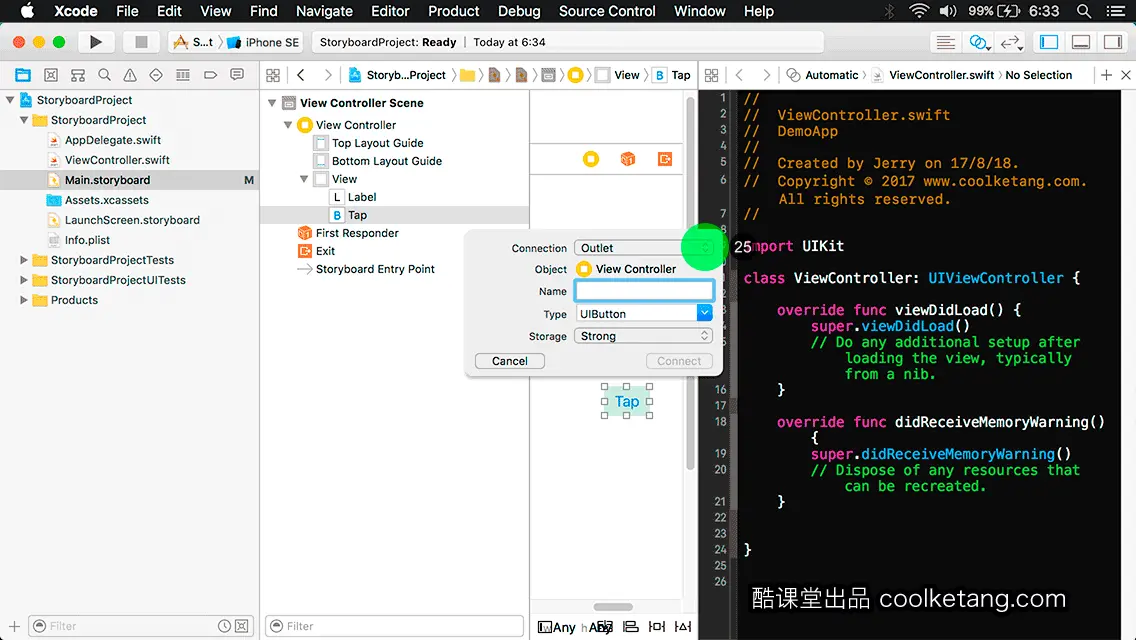Select the Label item in document outline

pyautogui.click(x=362, y=197)
